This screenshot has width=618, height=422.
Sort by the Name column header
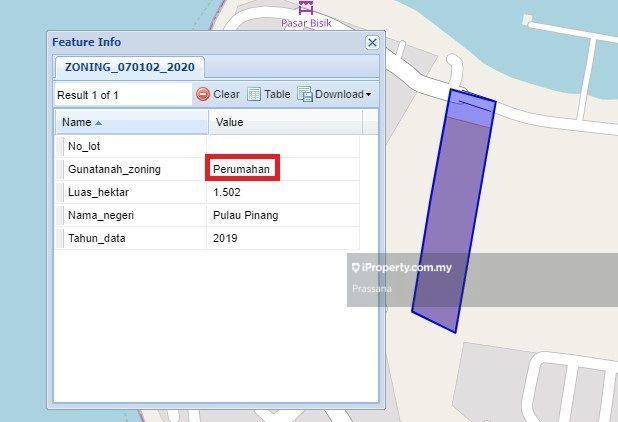(x=130, y=122)
